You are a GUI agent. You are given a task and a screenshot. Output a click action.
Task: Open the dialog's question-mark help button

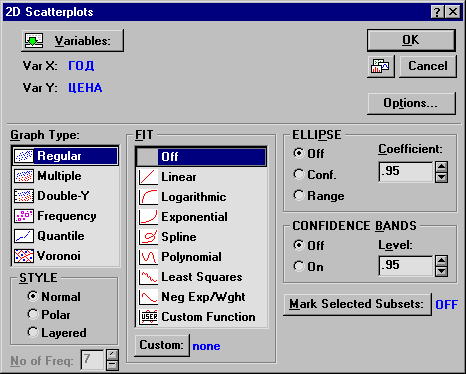[x=437, y=12]
